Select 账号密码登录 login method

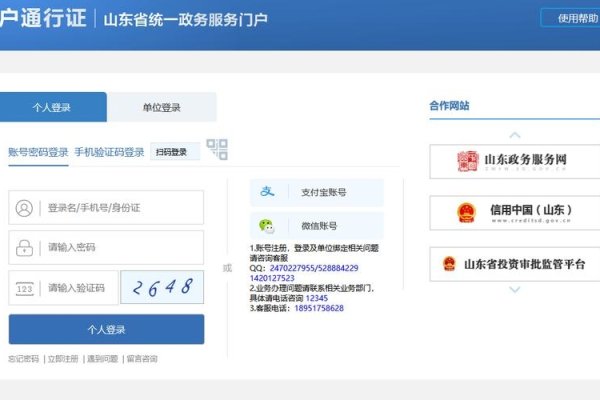click(x=38, y=152)
